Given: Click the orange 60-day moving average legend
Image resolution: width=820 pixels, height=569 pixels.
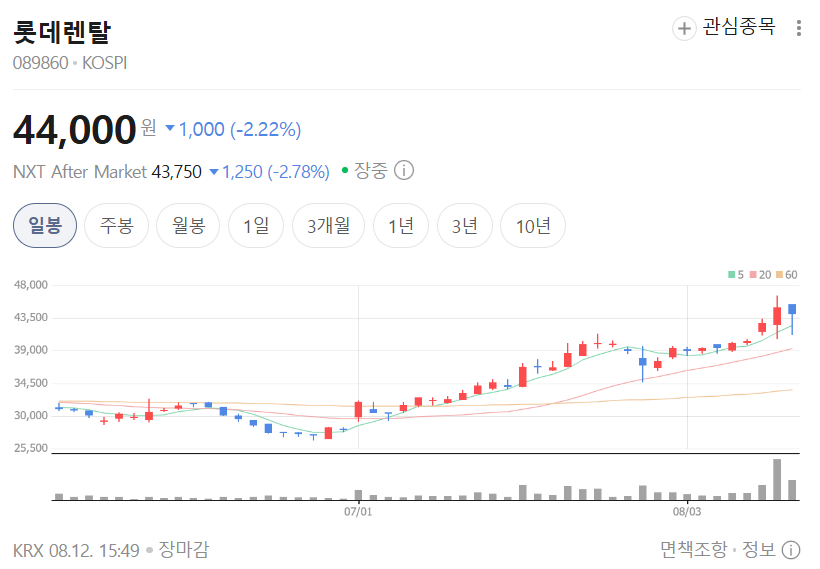Looking at the screenshot, I should (787, 275).
